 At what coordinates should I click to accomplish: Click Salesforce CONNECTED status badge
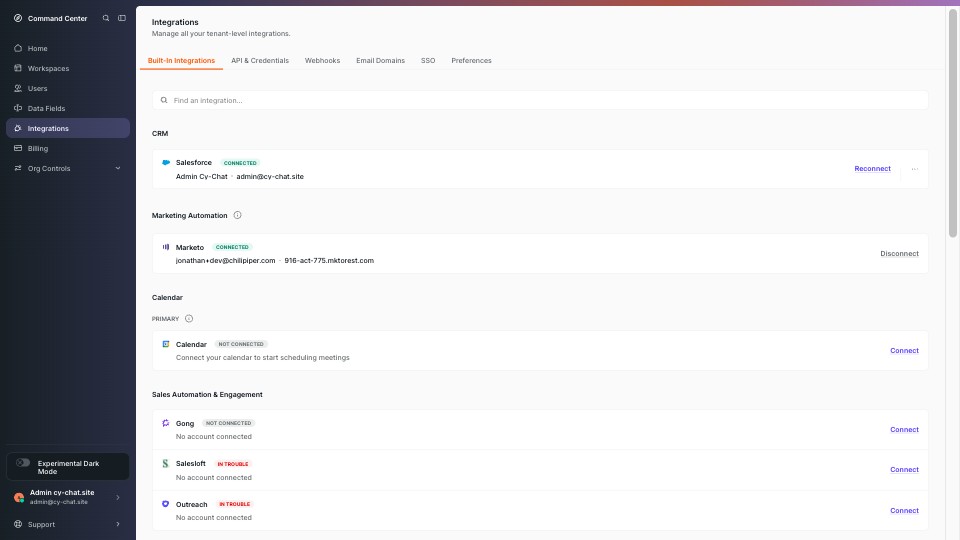point(240,163)
